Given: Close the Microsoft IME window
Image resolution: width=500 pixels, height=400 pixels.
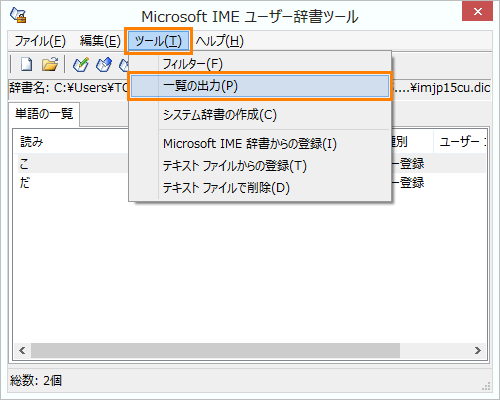Looking at the screenshot, I should (x=477, y=12).
